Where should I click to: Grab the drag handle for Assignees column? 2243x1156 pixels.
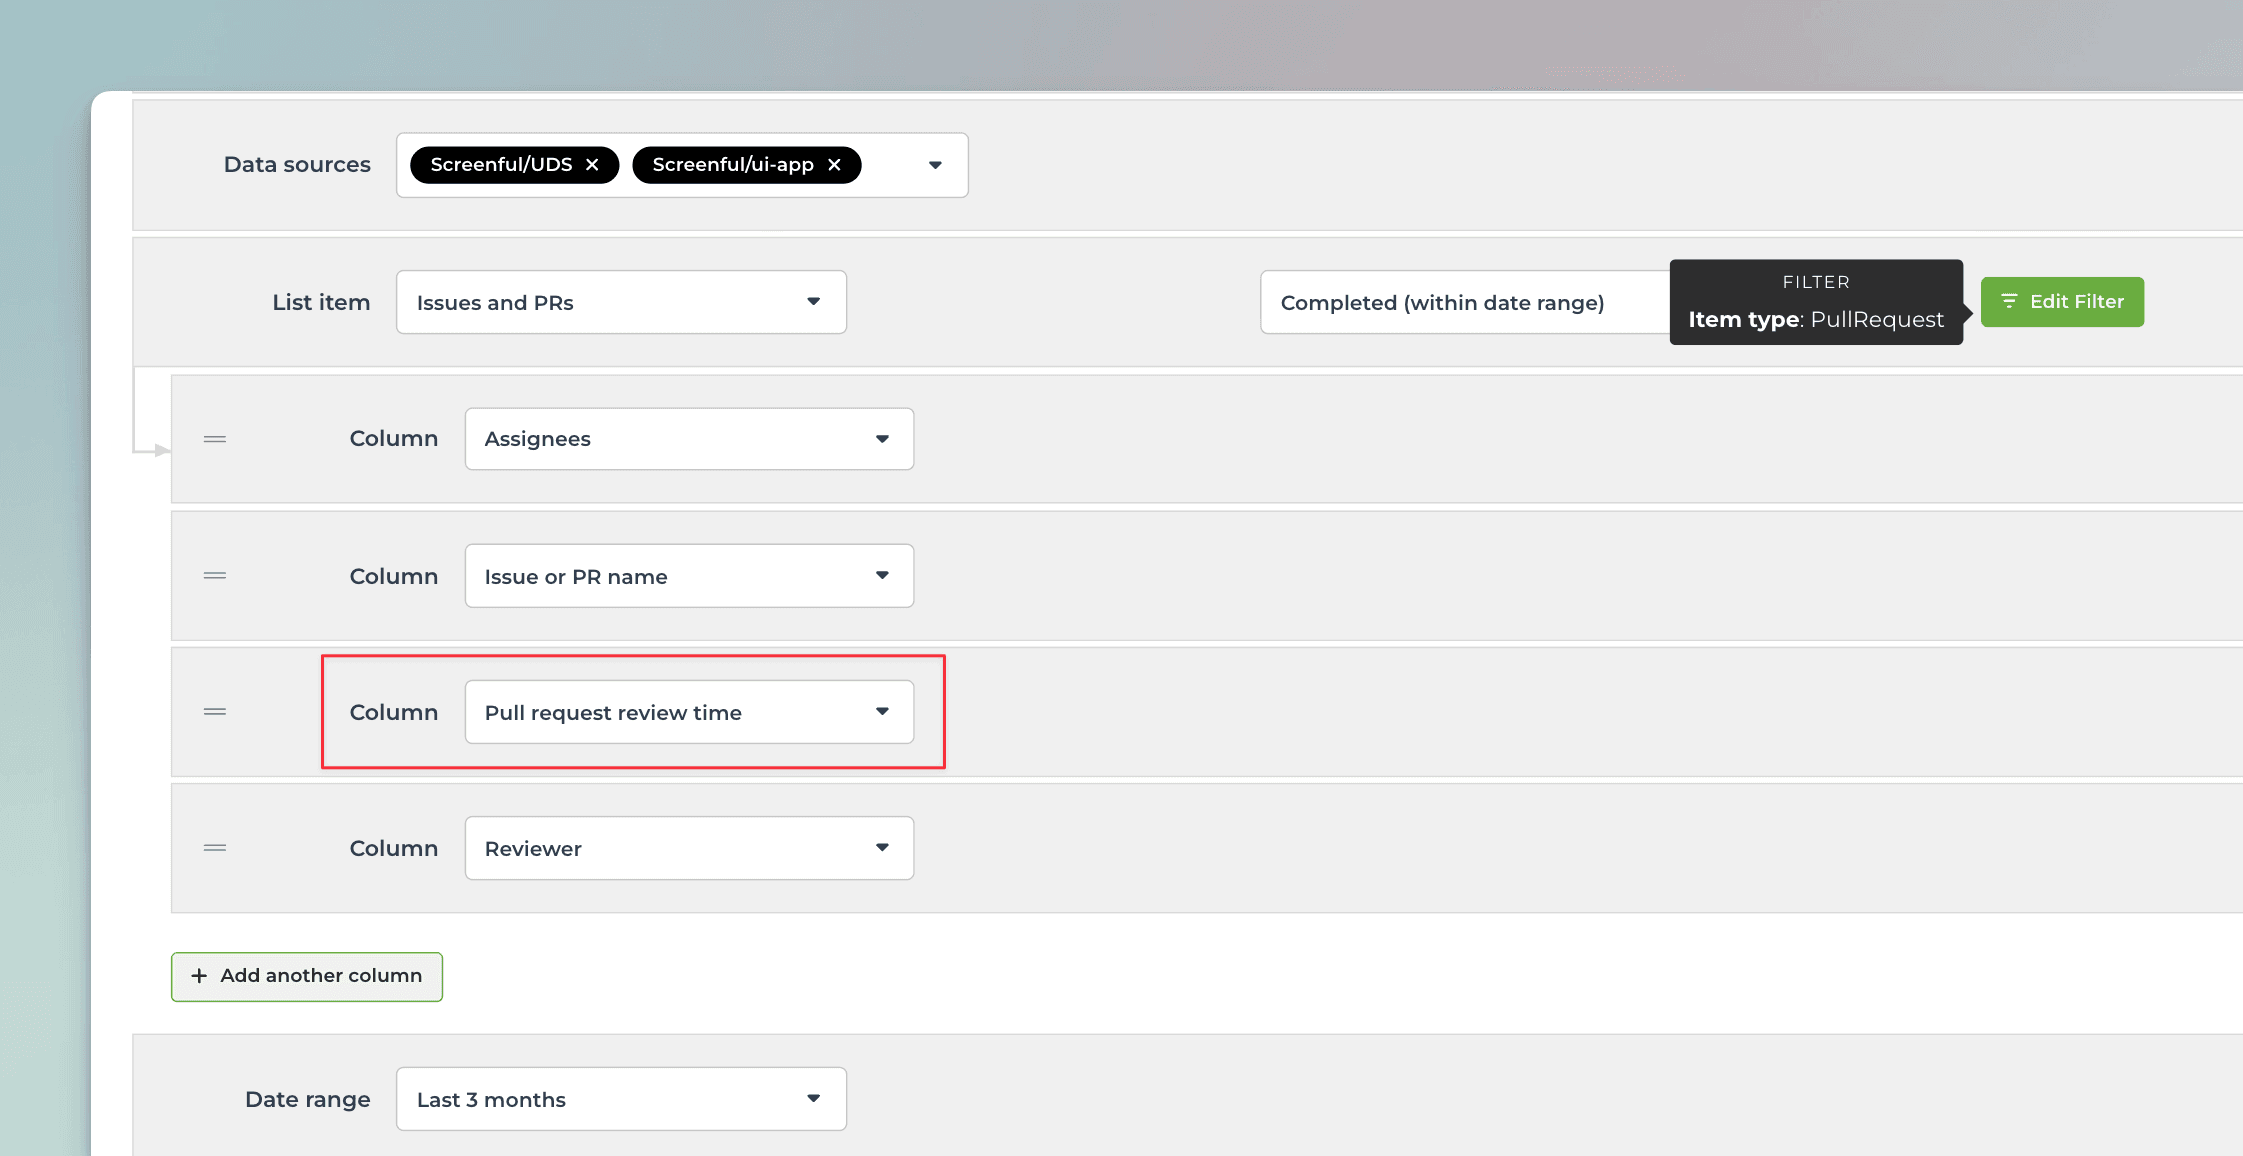(215, 439)
